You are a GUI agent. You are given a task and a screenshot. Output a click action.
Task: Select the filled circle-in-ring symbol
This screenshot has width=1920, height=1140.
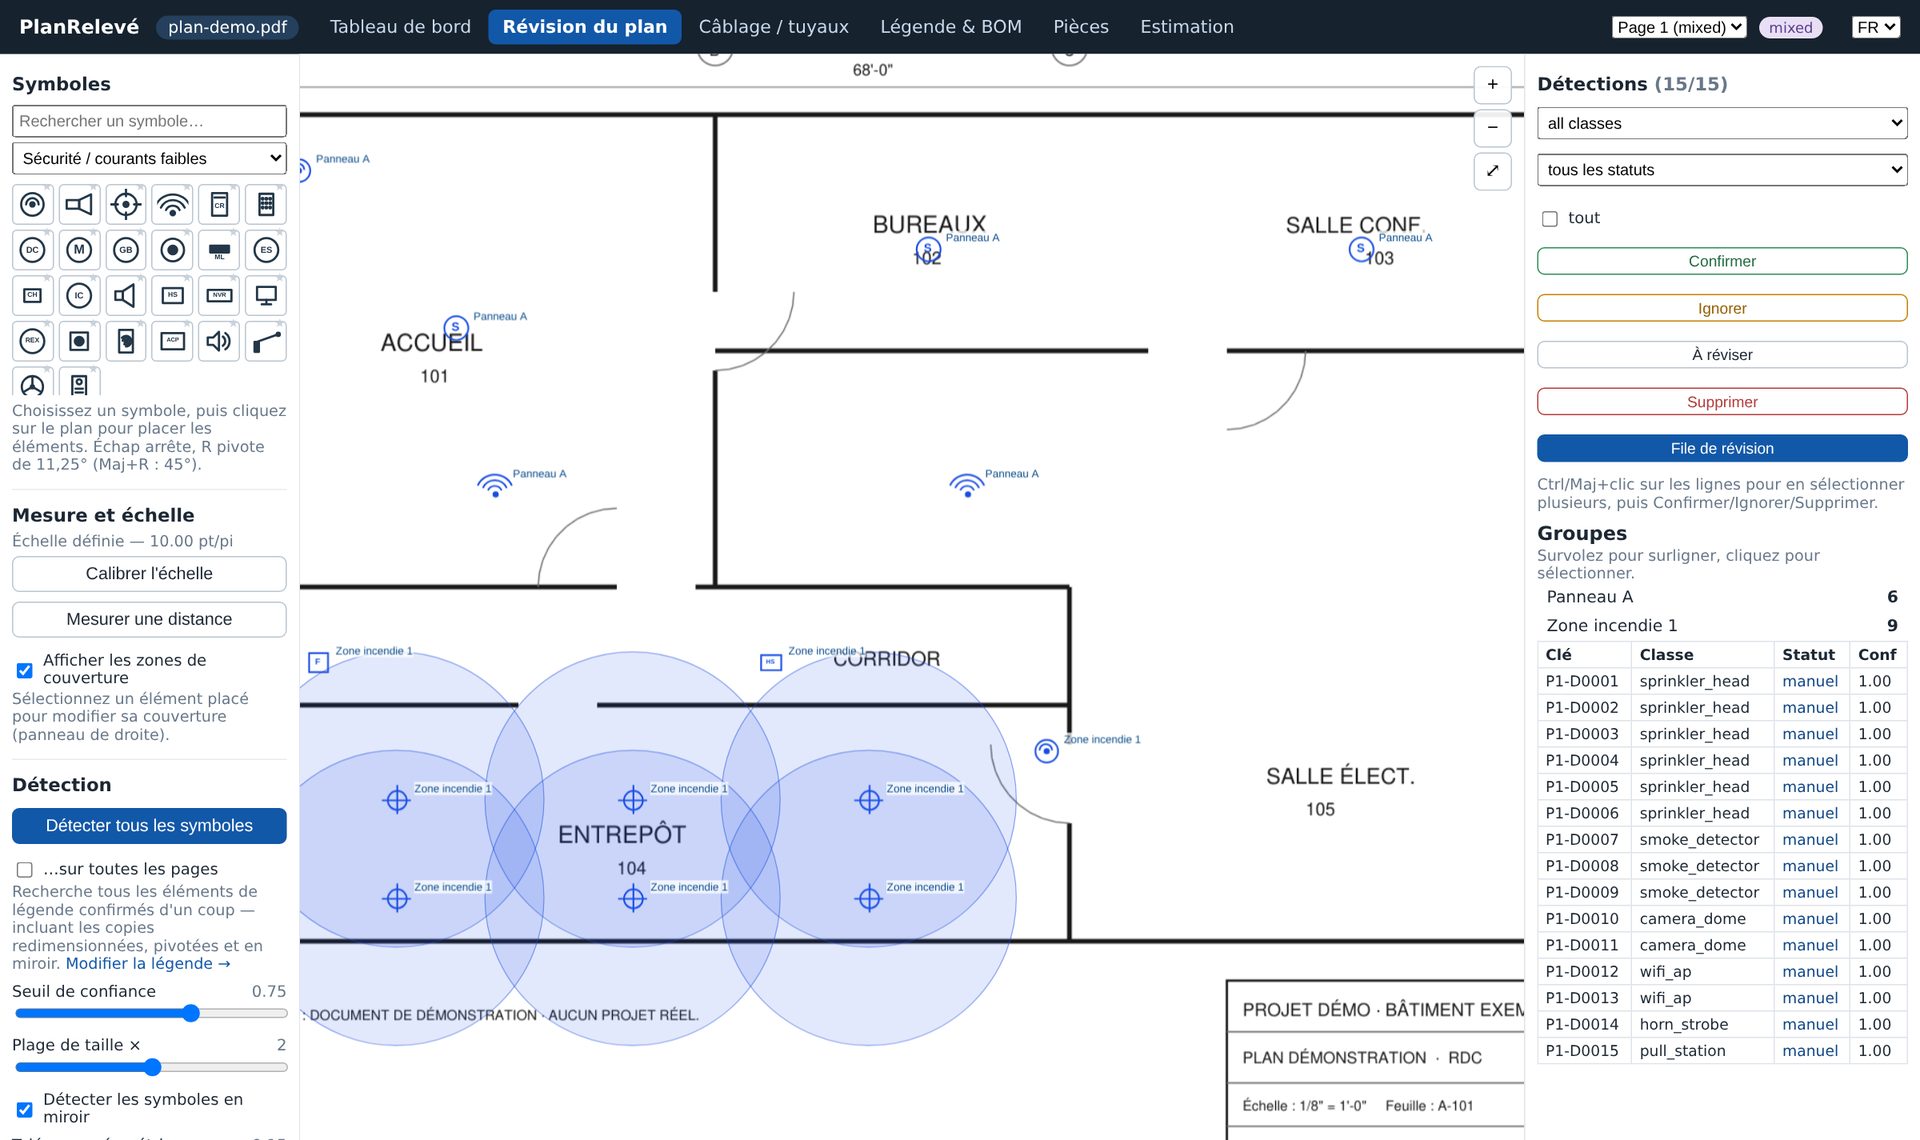pos(173,250)
